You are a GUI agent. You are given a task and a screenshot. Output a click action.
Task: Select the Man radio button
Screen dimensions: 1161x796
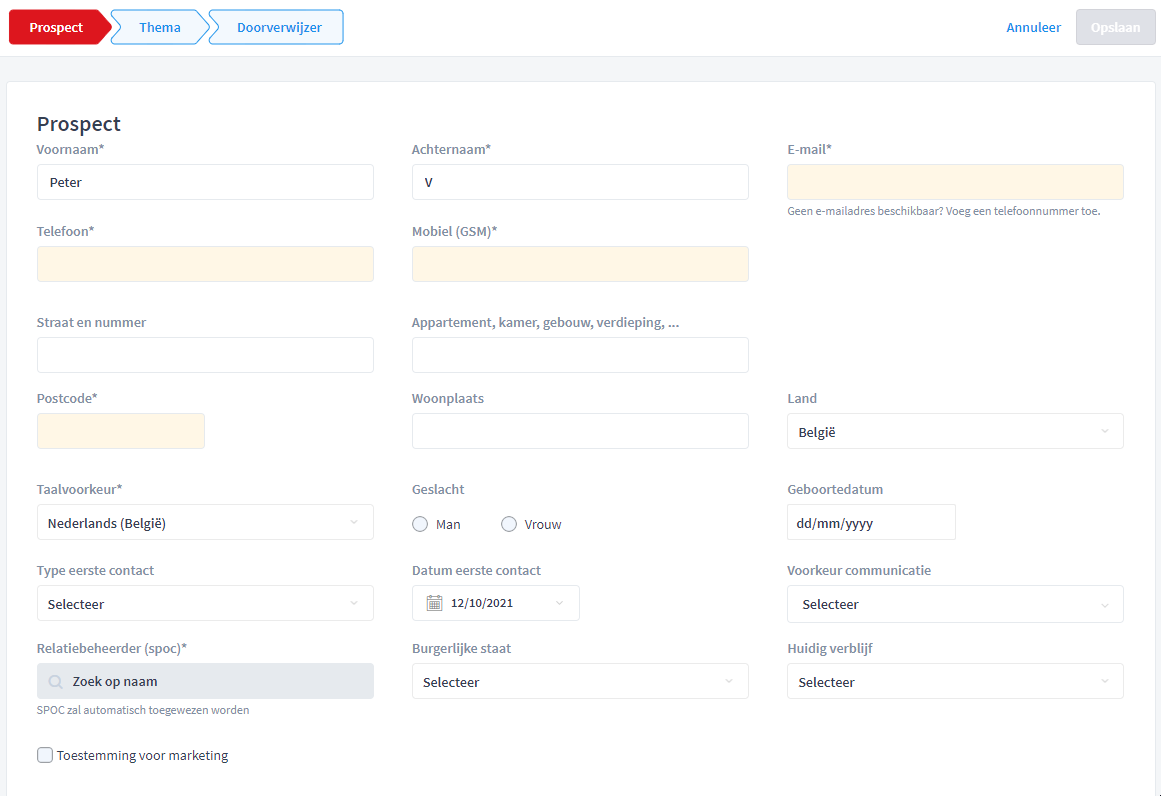pos(420,524)
